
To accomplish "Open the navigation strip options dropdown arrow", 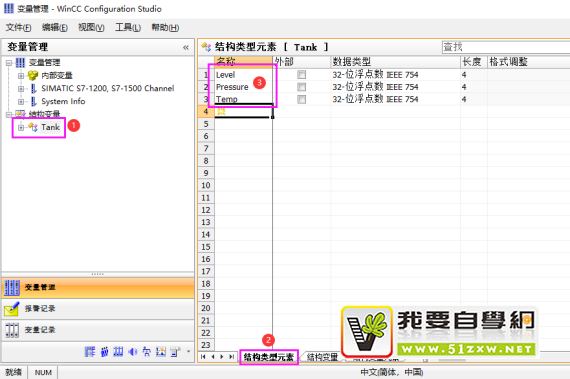I will pyautogui.click(x=188, y=351).
